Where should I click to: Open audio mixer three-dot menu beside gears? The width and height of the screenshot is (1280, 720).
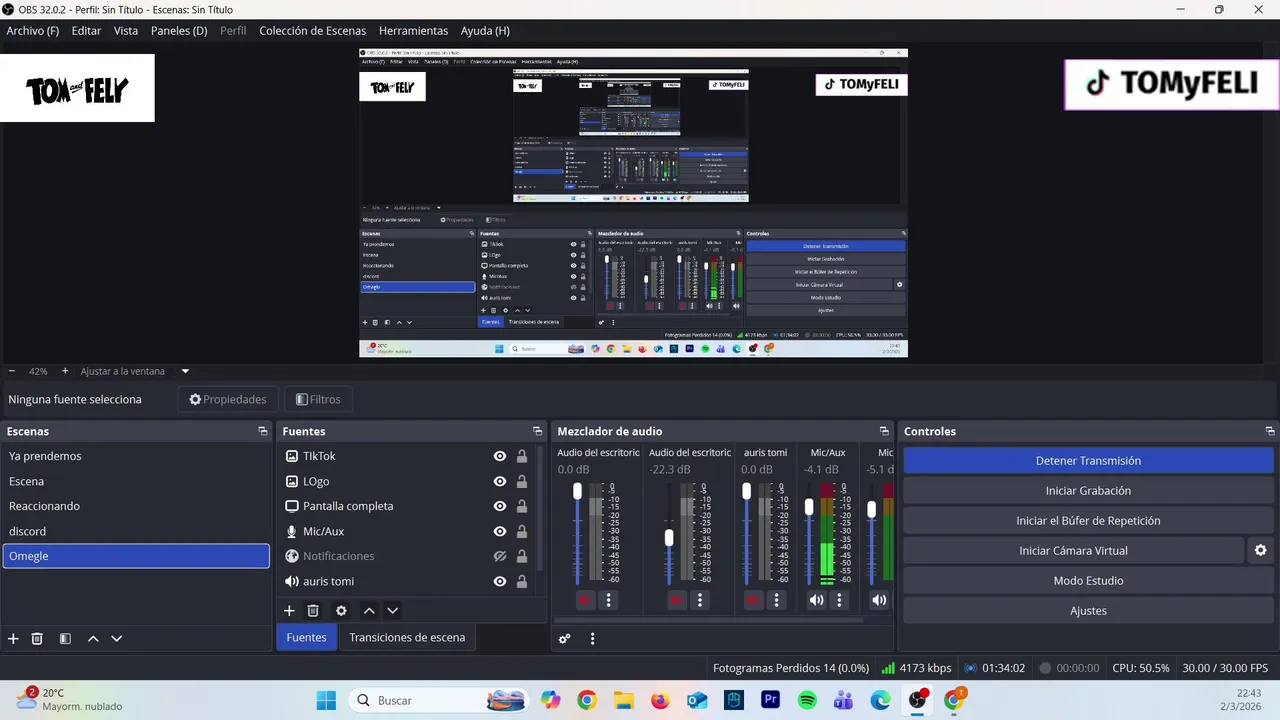592,638
